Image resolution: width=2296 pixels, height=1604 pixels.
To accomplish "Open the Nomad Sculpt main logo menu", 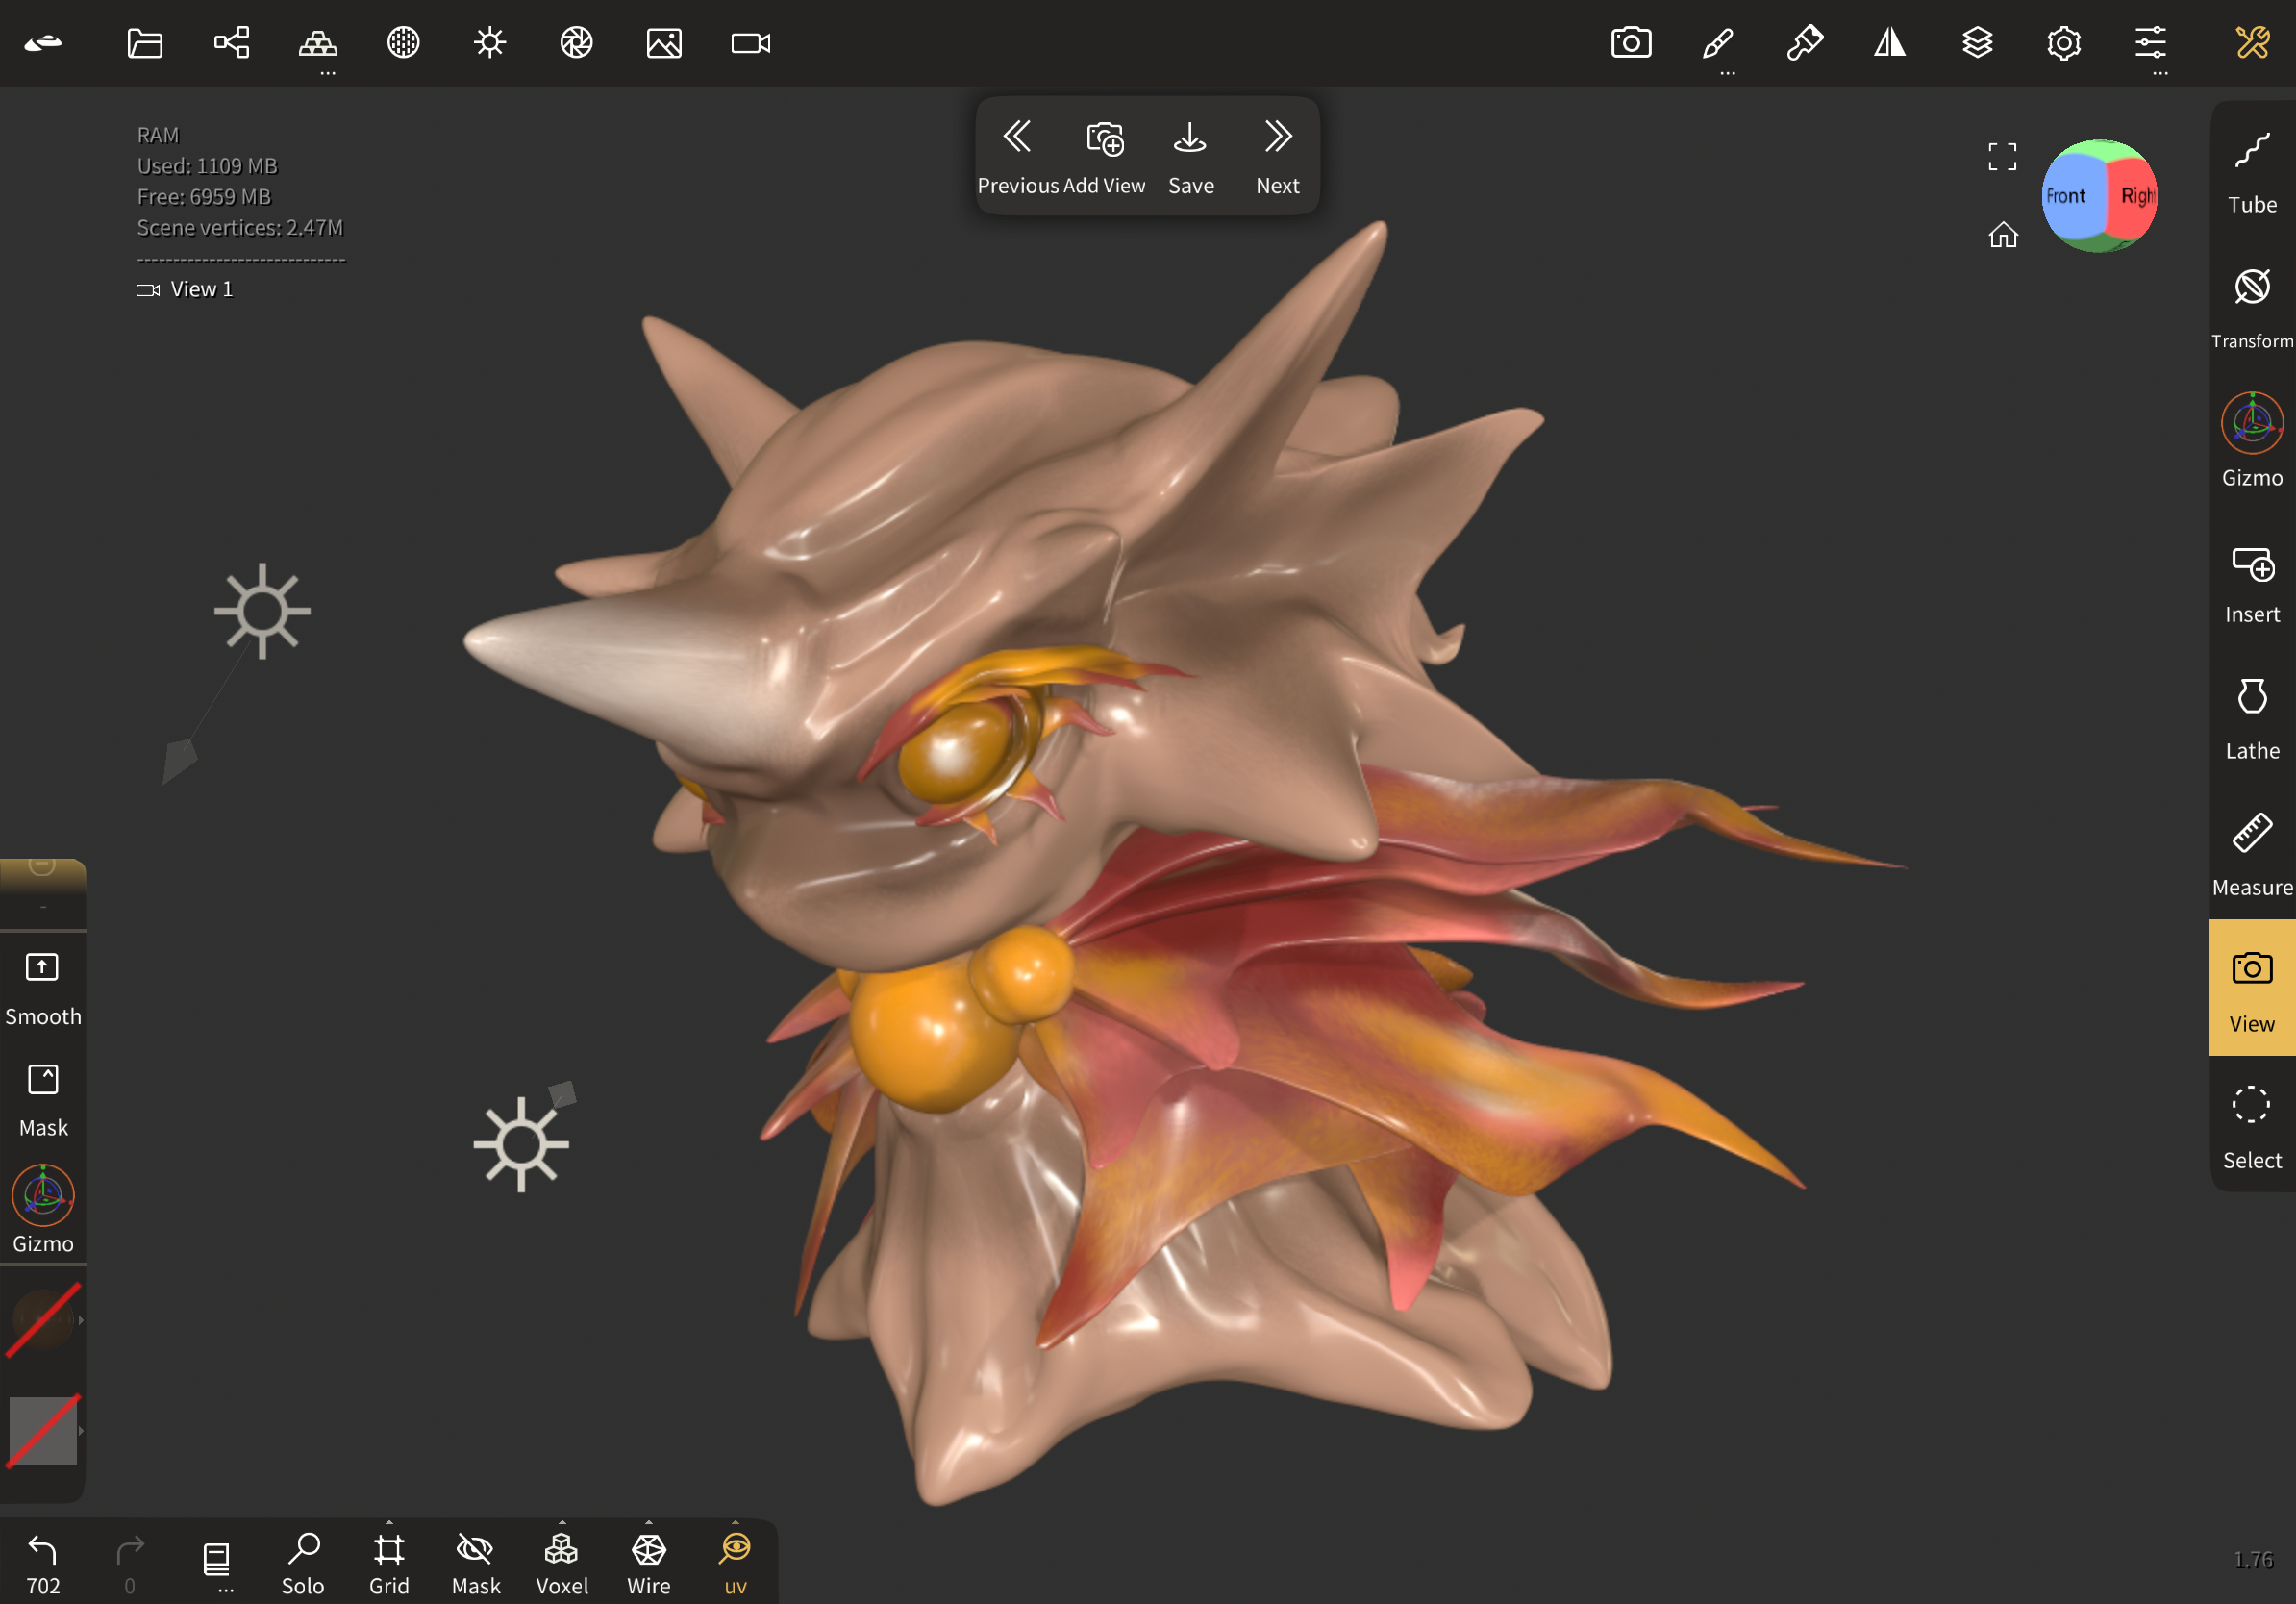I will click(43, 43).
